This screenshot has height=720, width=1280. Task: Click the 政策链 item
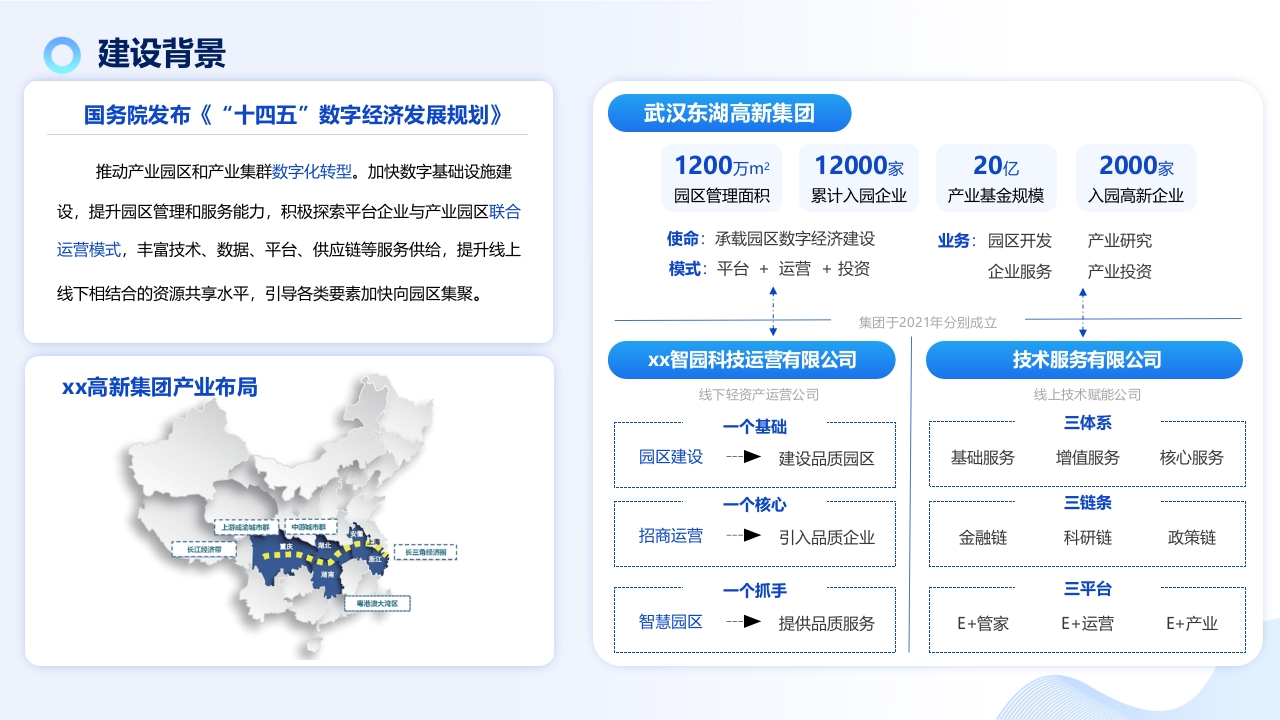tap(1192, 537)
